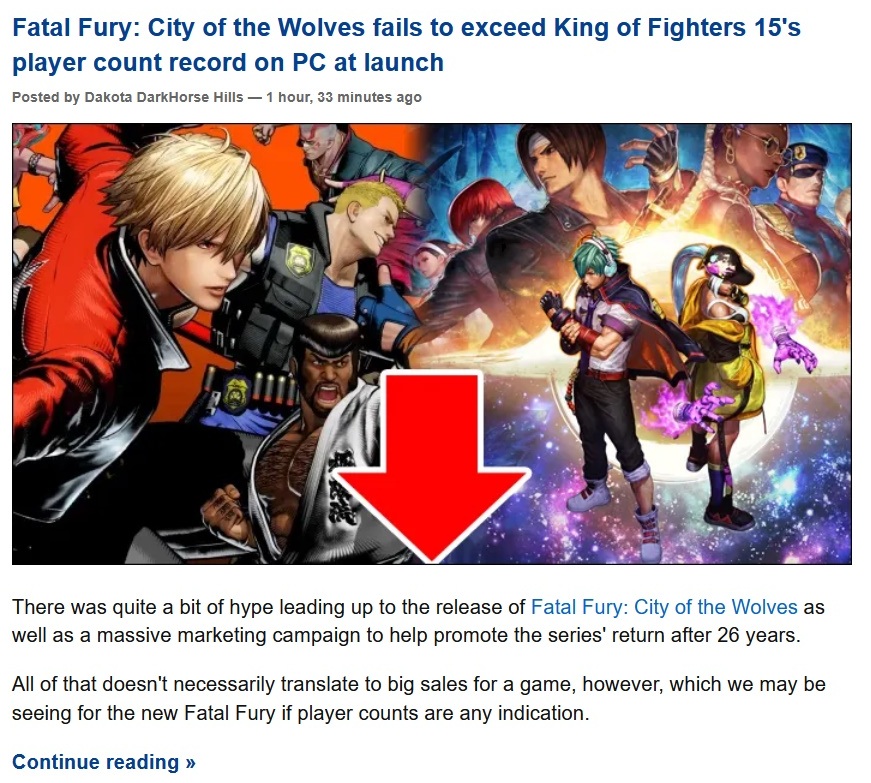Click author name Dakota DarkHorse Hills
Image resolution: width=871 pixels, height=783 pixels.
[164, 97]
